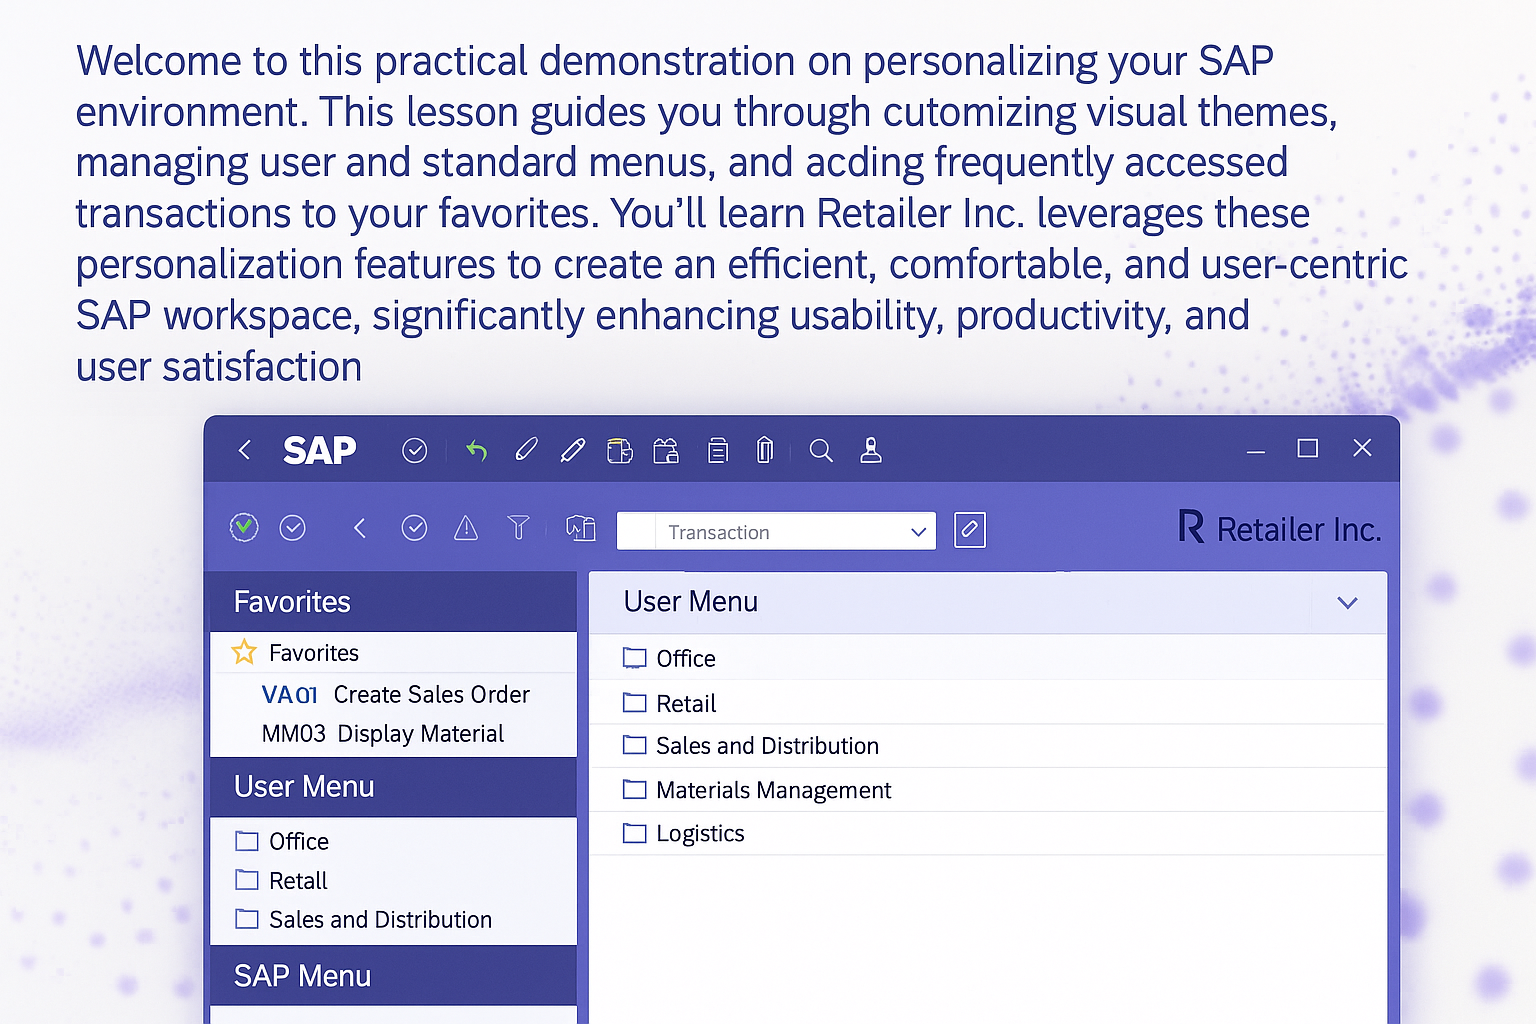This screenshot has height=1024, width=1536.
Task: Click the gift box icon in title bar
Action: tap(666, 451)
